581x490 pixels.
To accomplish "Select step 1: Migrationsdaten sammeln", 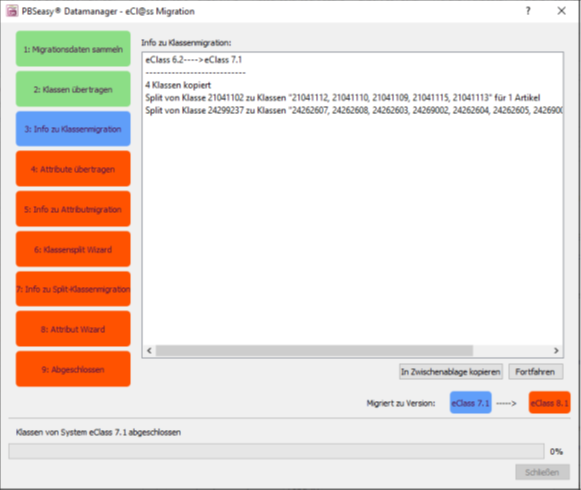I will coord(73,49).
